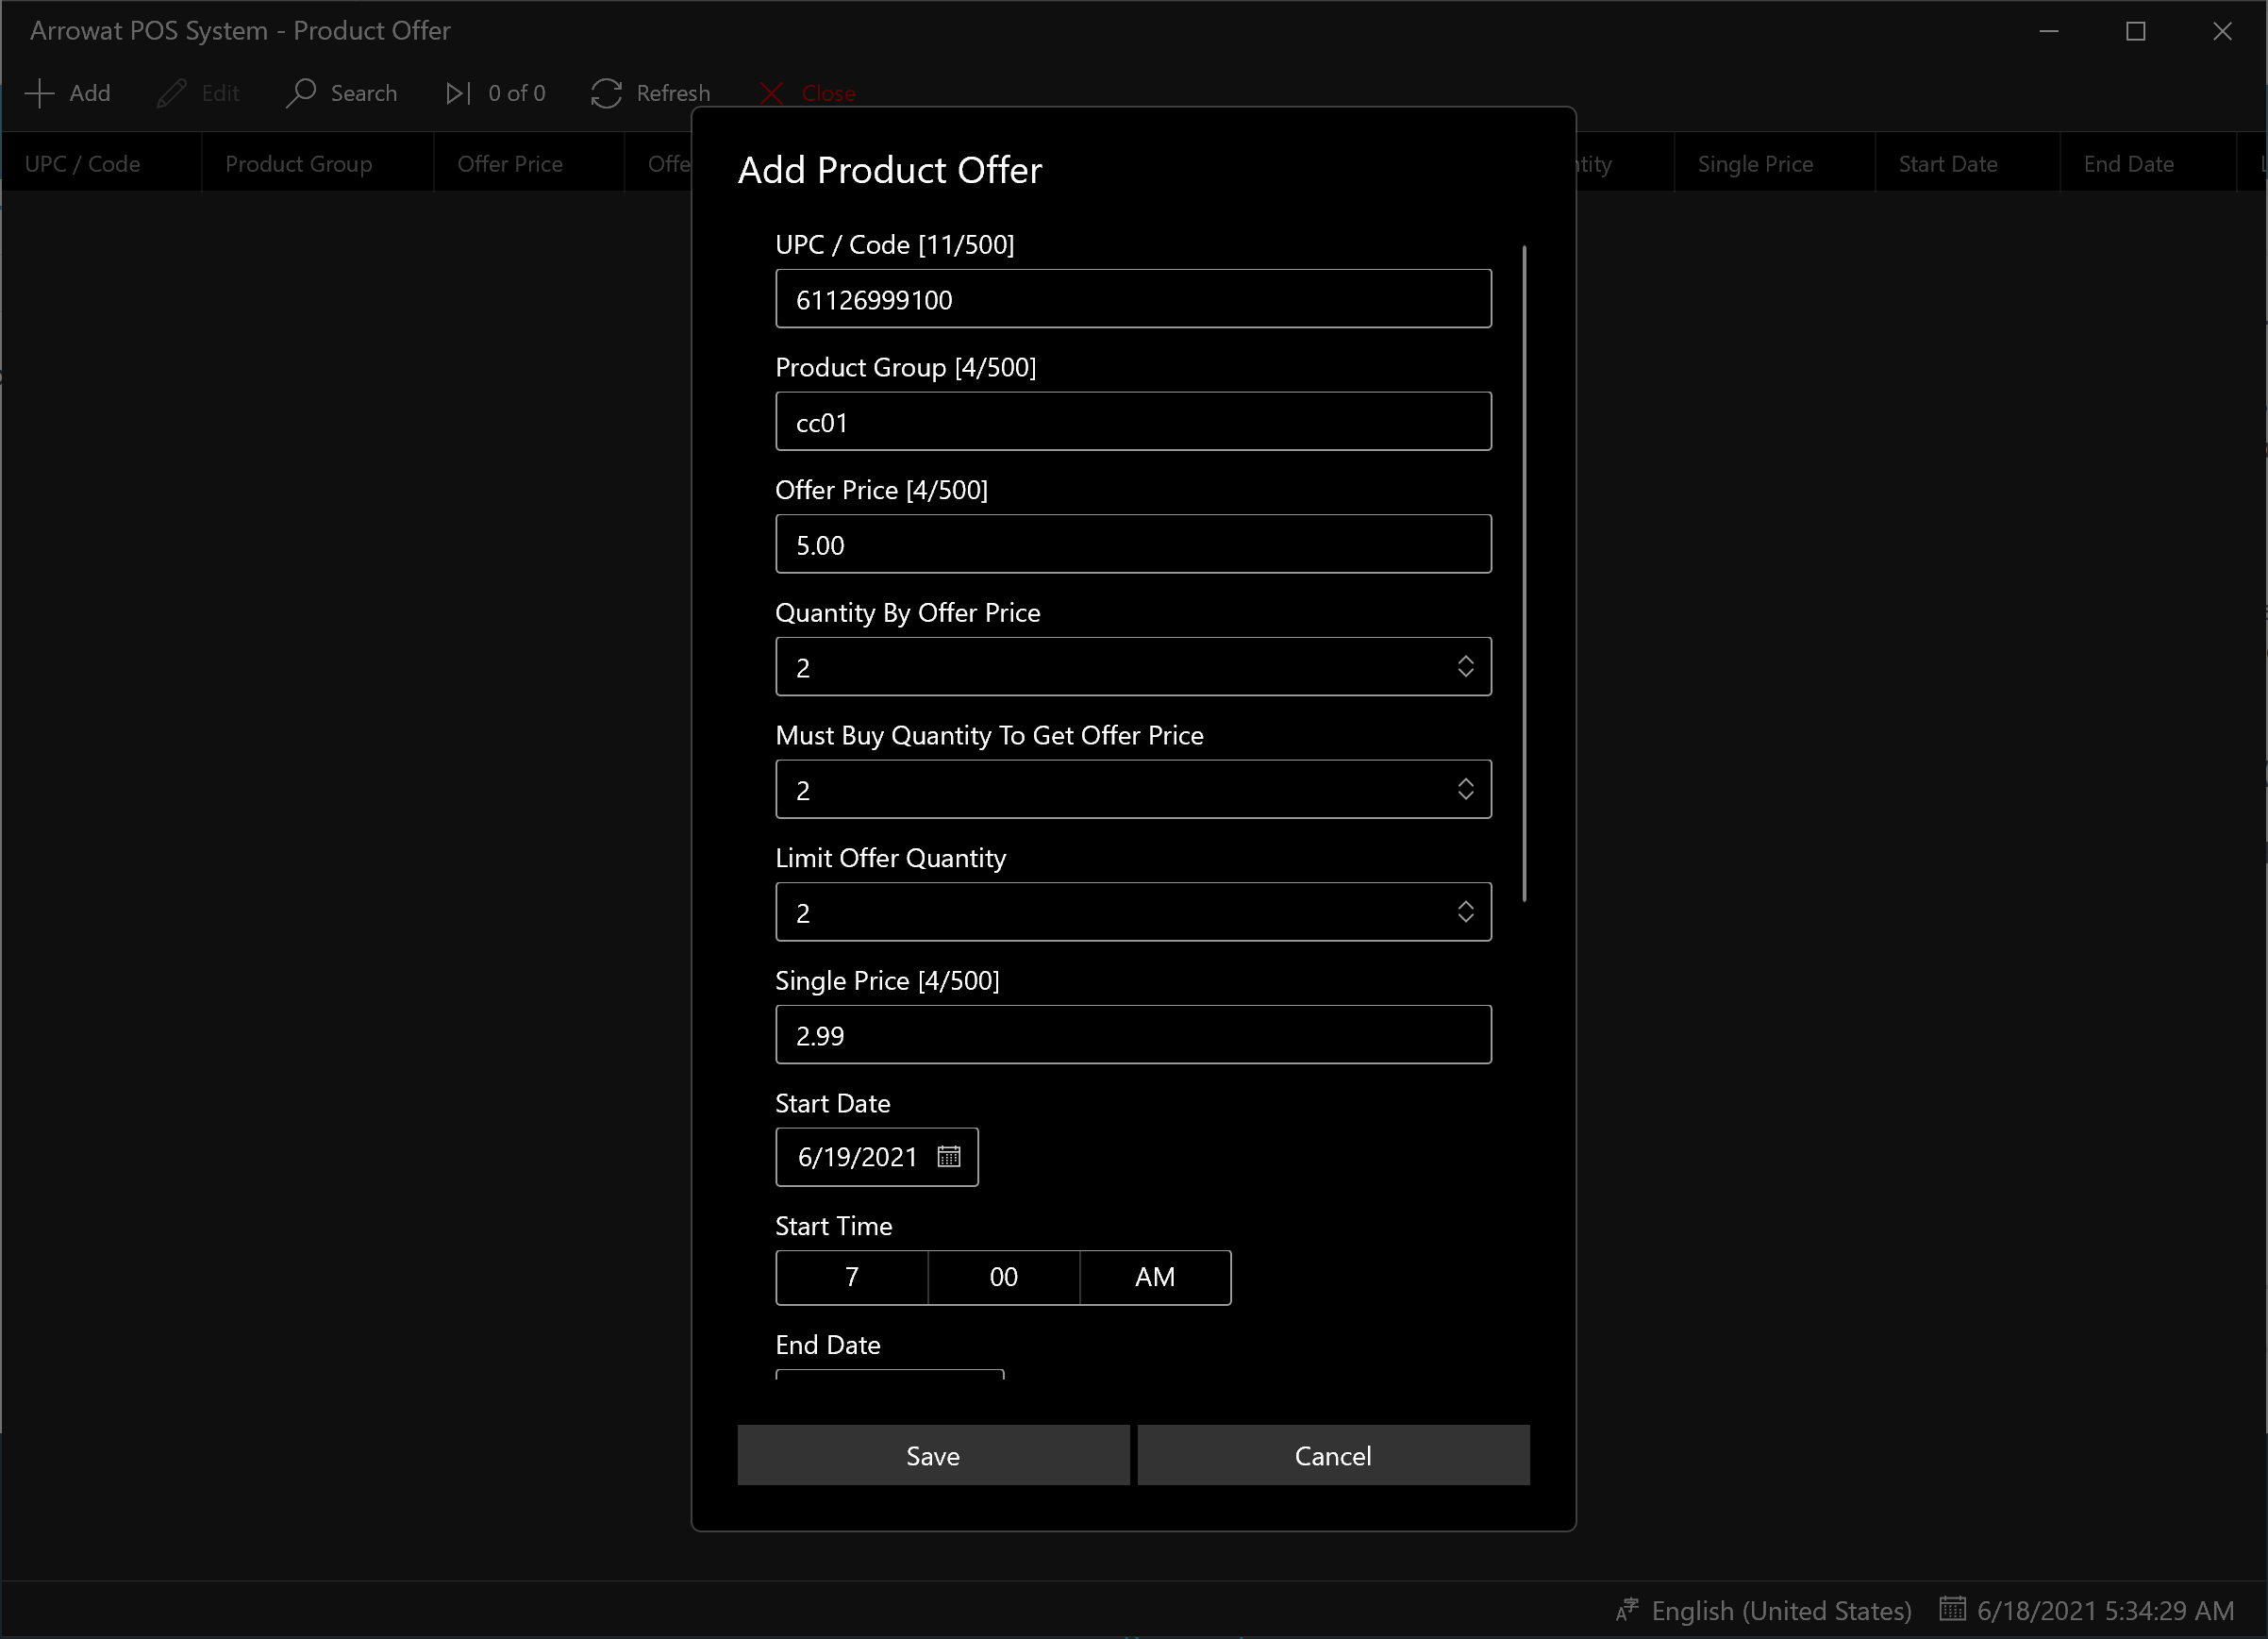Click the dialog vertical scrollbar

[1524, 574]
